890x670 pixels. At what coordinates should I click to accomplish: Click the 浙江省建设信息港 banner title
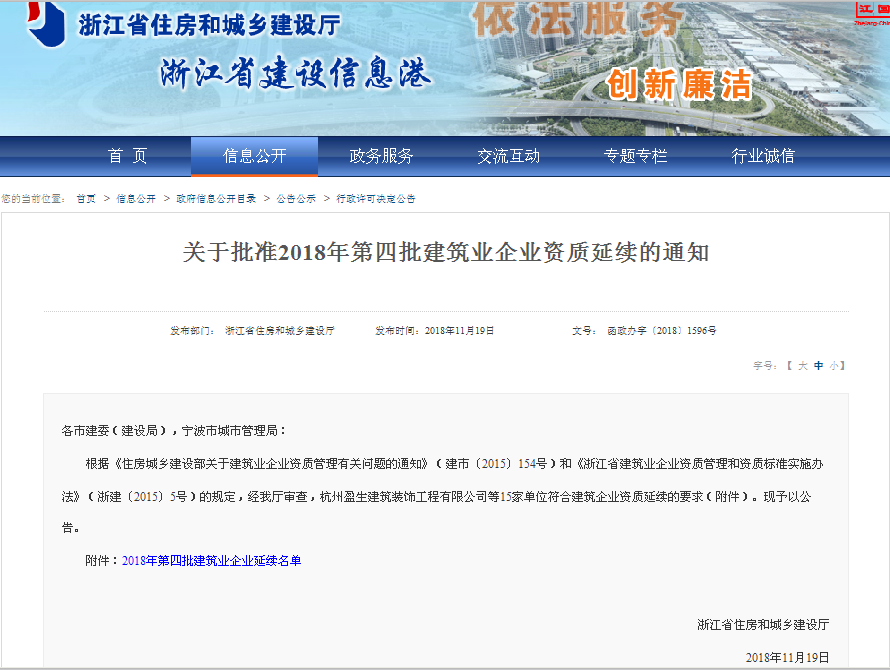click(x=296, y=74)
